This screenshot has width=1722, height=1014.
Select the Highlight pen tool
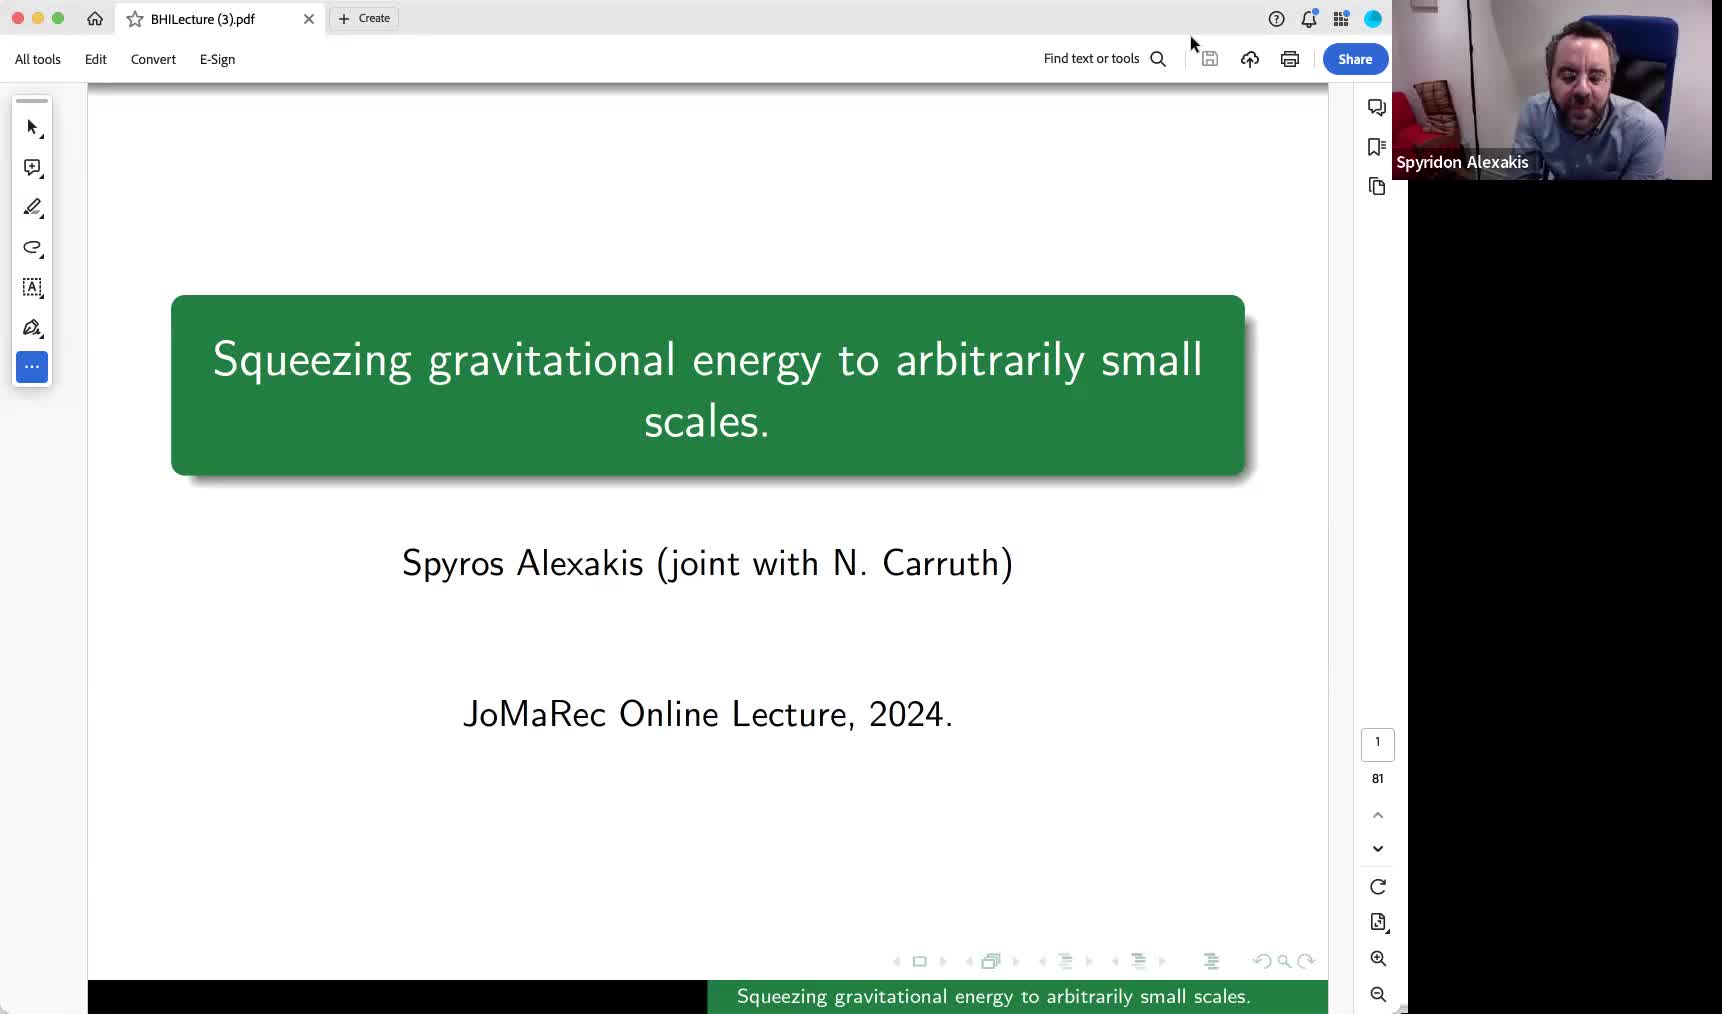(32, 208)
